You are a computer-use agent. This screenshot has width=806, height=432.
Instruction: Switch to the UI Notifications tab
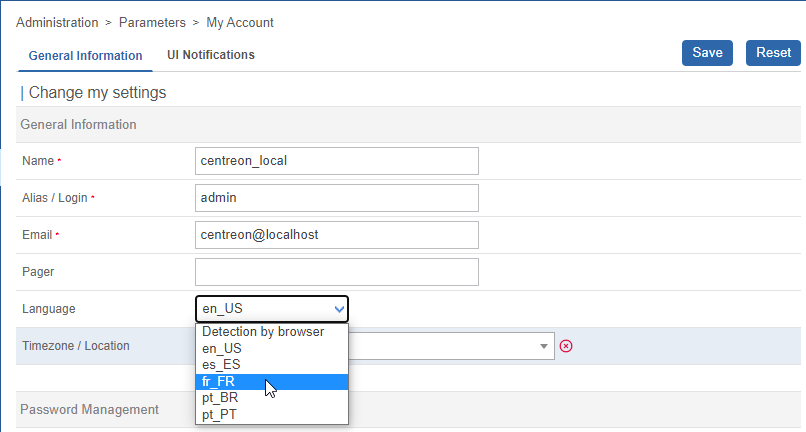tap(211, 55)
